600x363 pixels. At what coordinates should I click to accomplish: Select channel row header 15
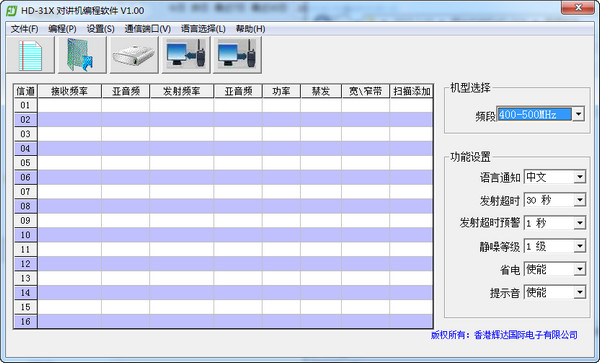25,307
